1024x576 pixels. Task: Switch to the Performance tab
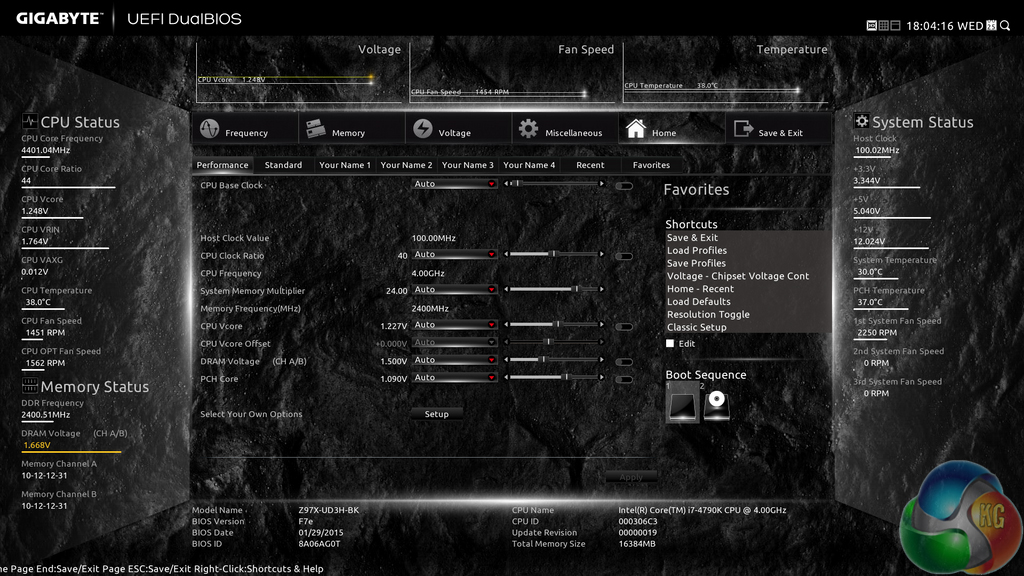coord(223,165)
